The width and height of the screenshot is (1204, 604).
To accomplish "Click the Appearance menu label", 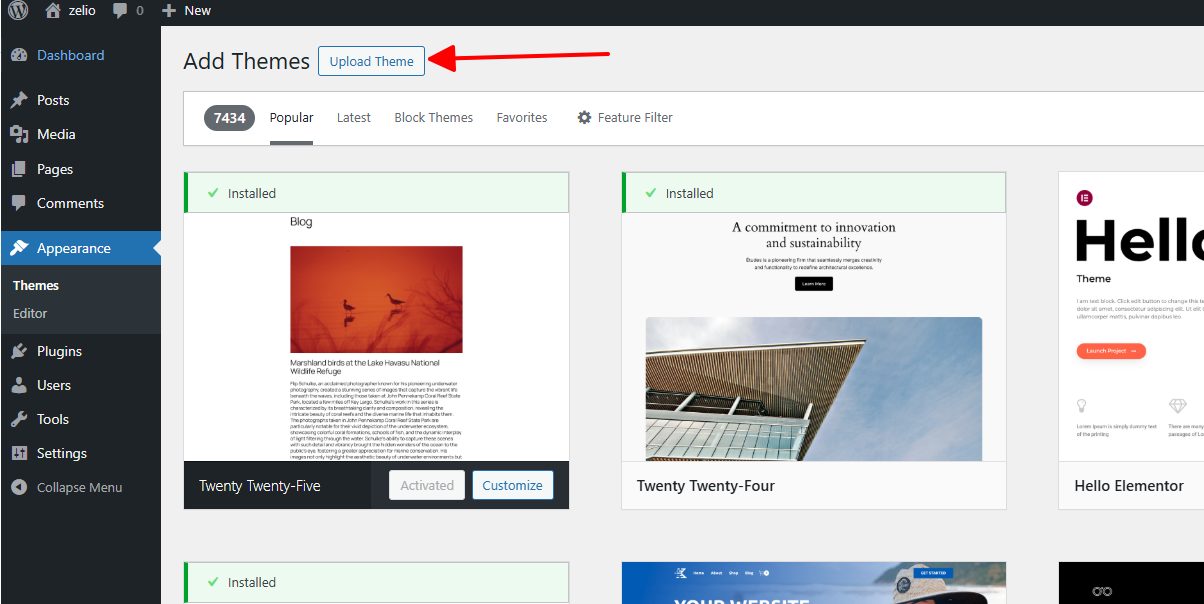I will tap(74, 248).
